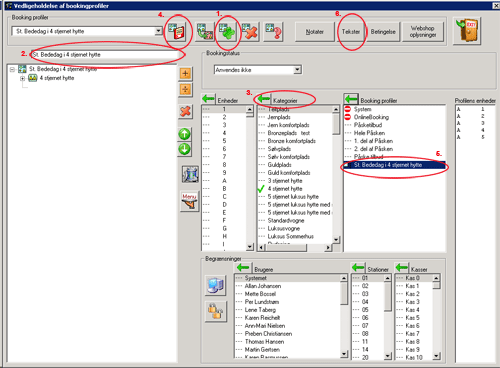Image resolution: width=500 pixels, height=368 pixels.
Task: Click the exit door icon
Action: (x=467, y=30)
